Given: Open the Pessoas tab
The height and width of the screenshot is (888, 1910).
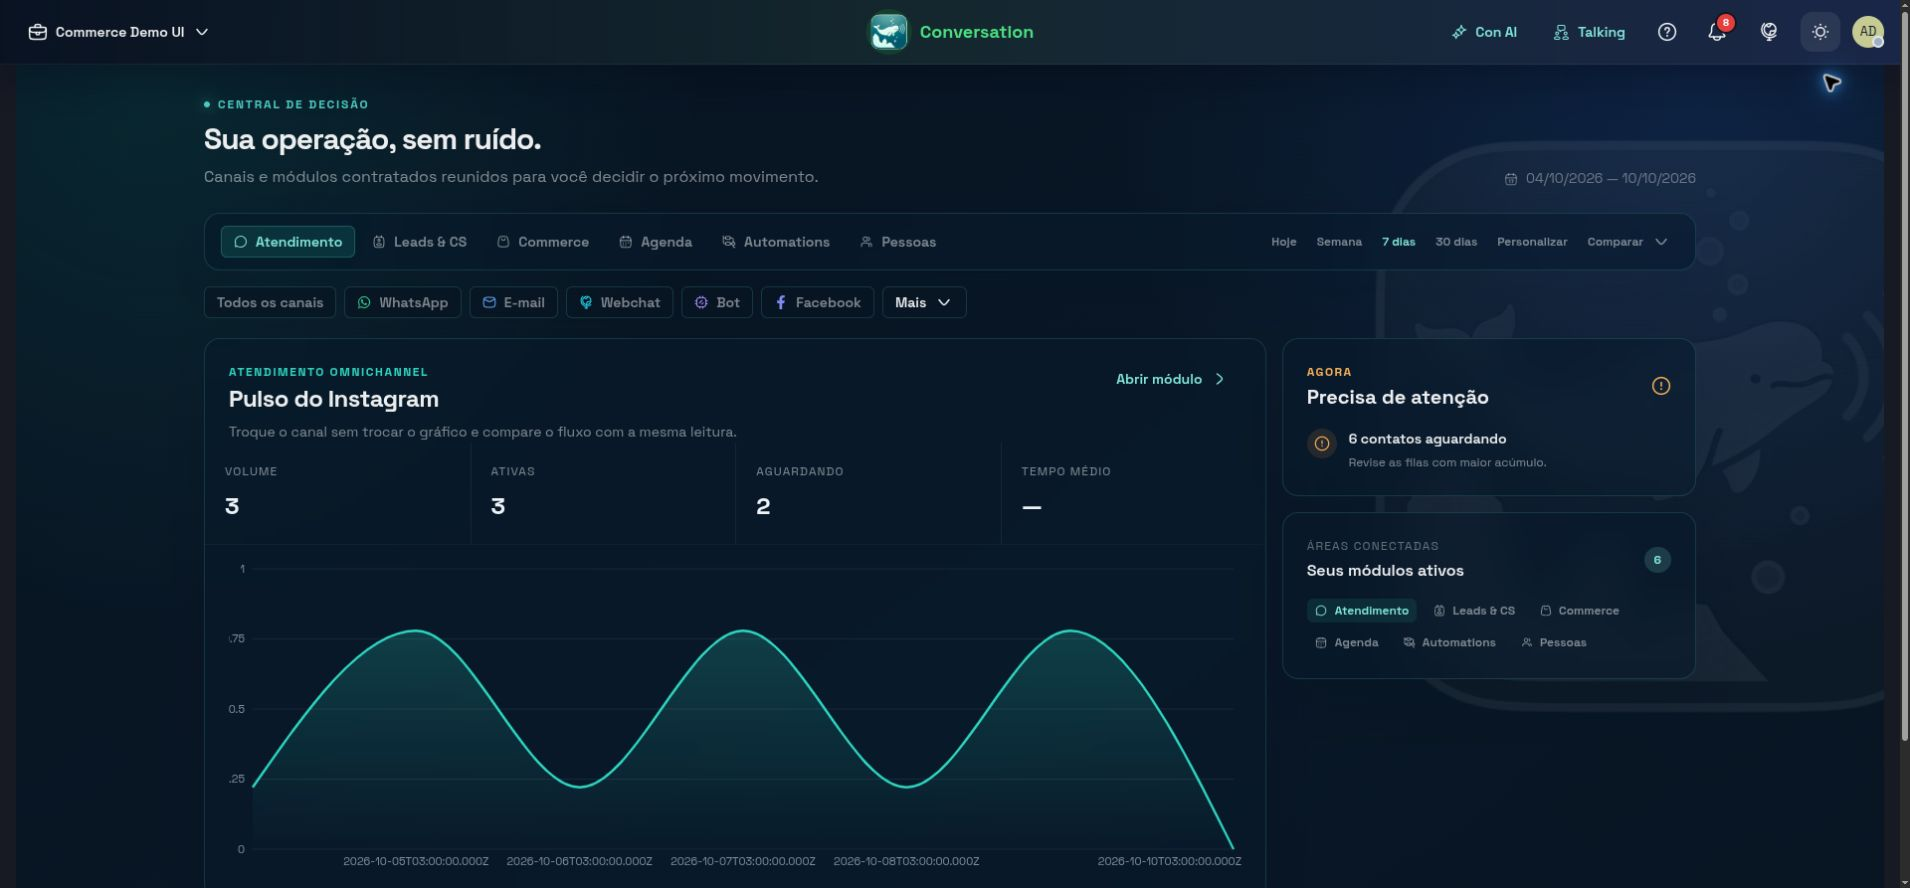Looking at the screenshot, I should tap(899, 242).
